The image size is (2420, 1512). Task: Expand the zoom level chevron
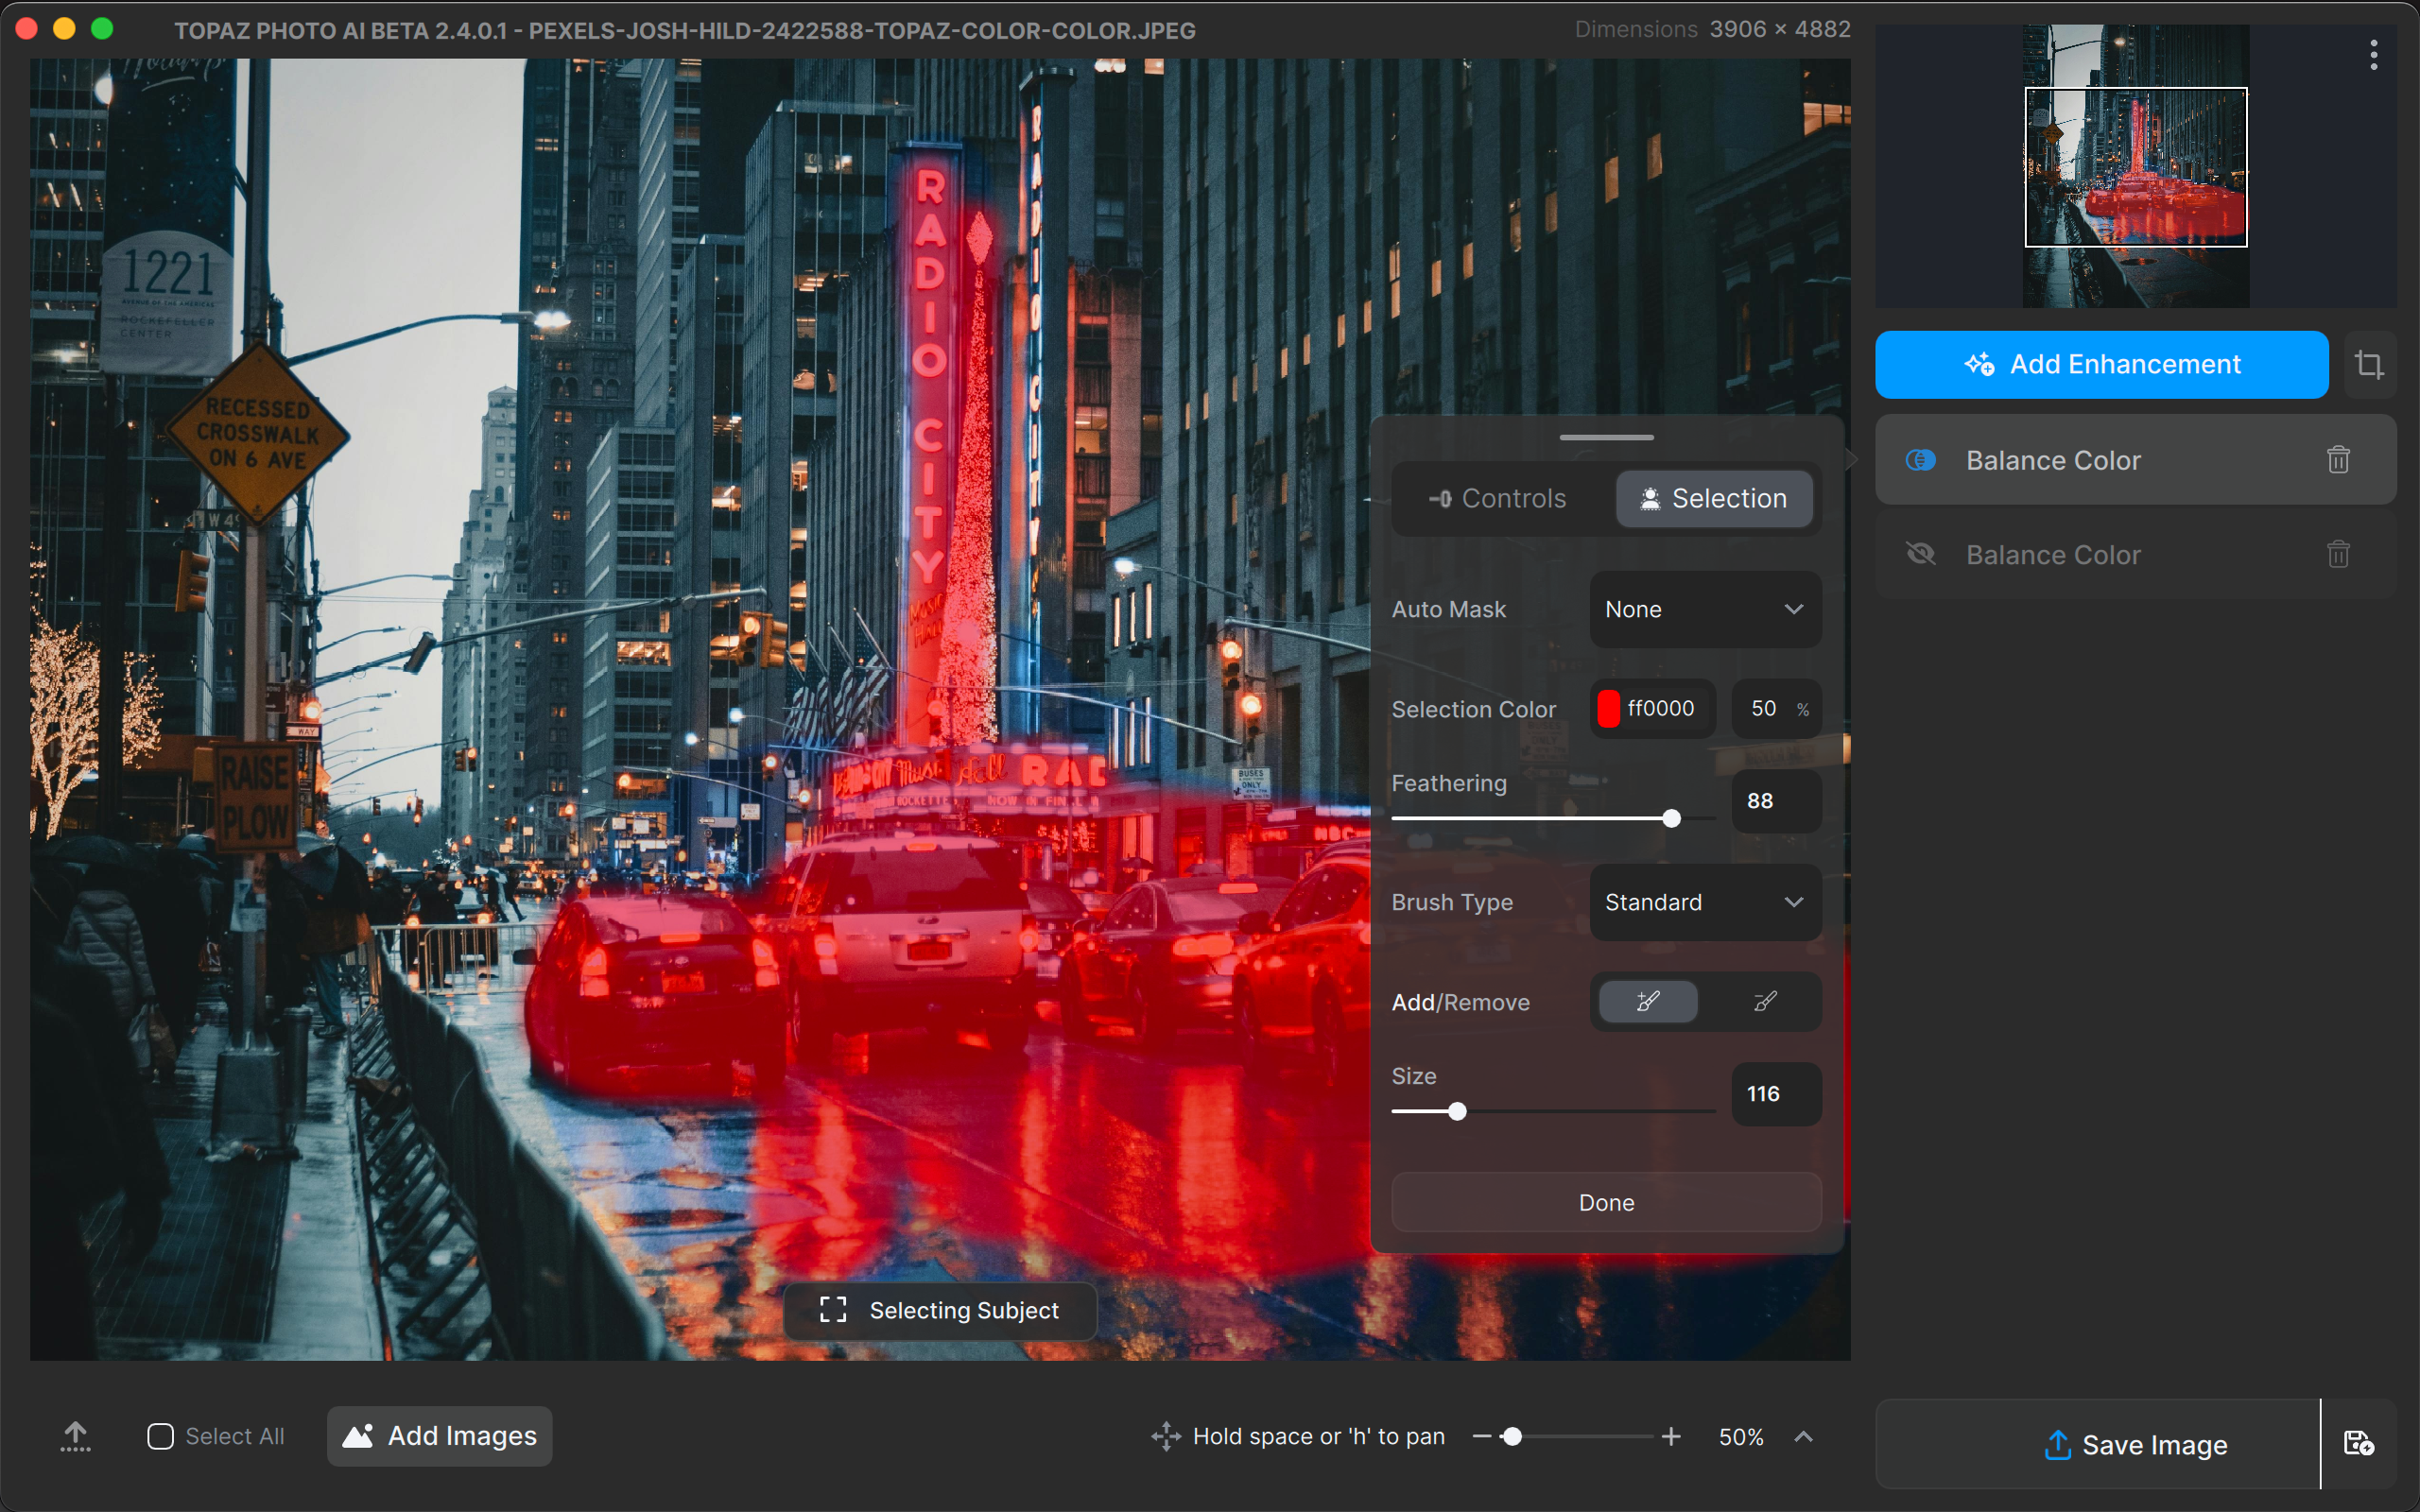click(x=1803, y=1437)
